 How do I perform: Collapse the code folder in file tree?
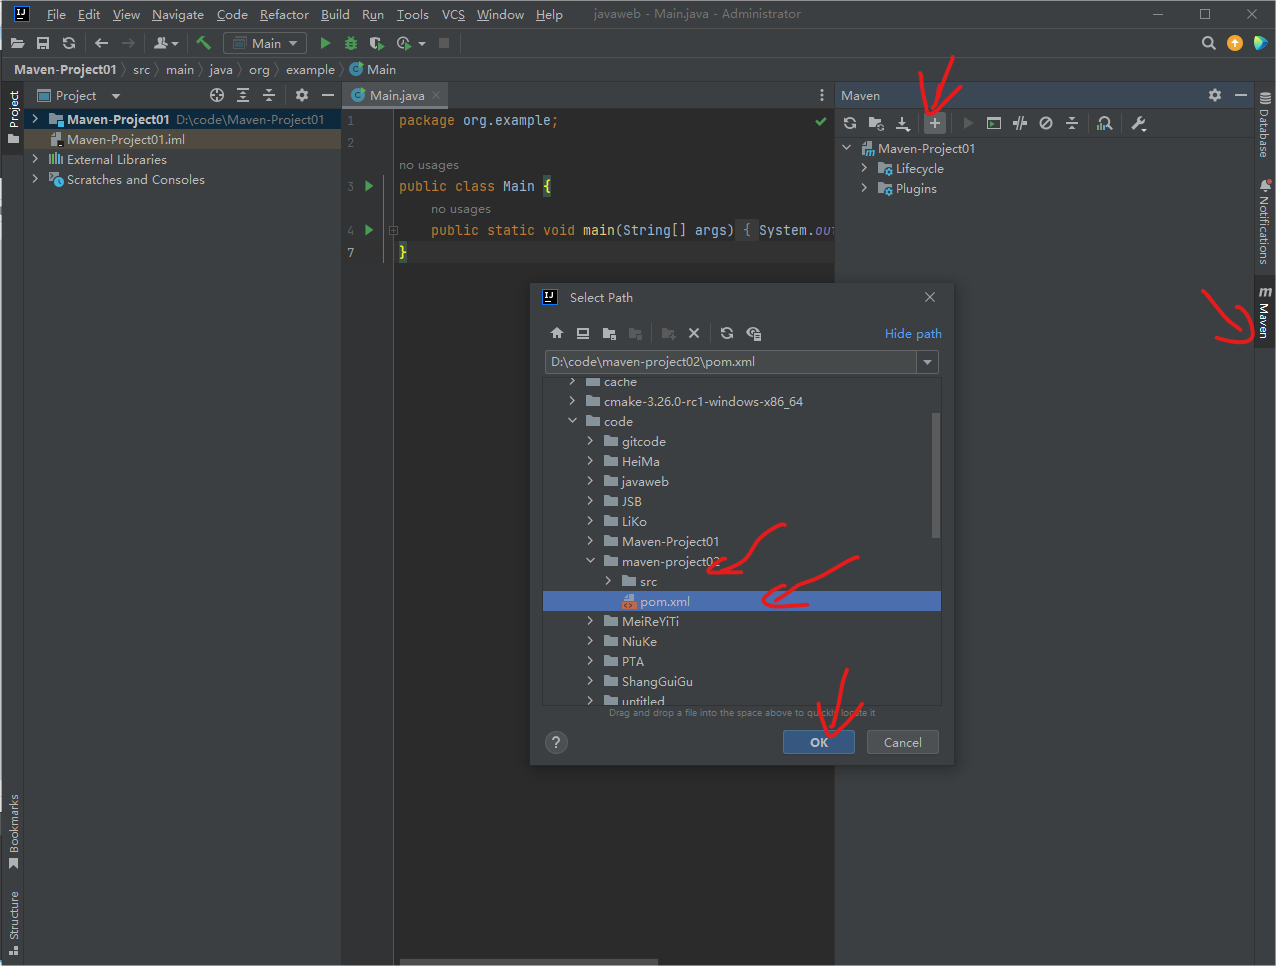pos(572,421)
